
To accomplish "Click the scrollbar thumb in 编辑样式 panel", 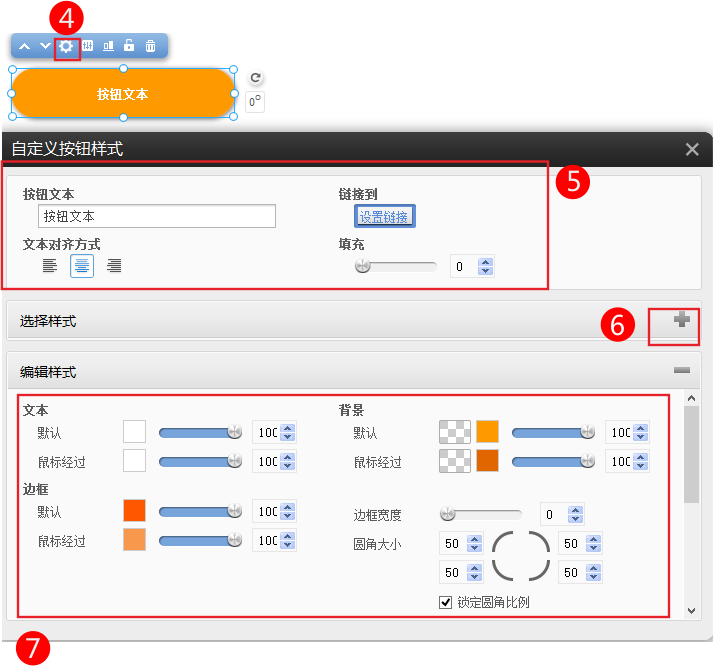I will tap(692, 455).
